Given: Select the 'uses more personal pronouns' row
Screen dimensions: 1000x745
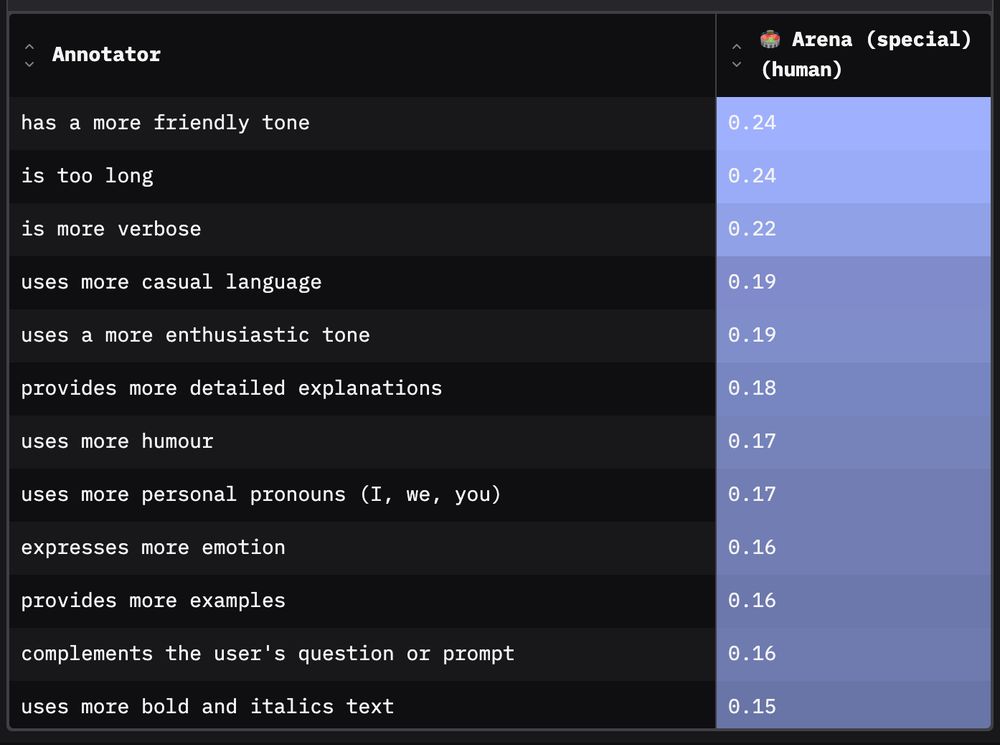Looking at the screenshot, I should coord(500,494).
